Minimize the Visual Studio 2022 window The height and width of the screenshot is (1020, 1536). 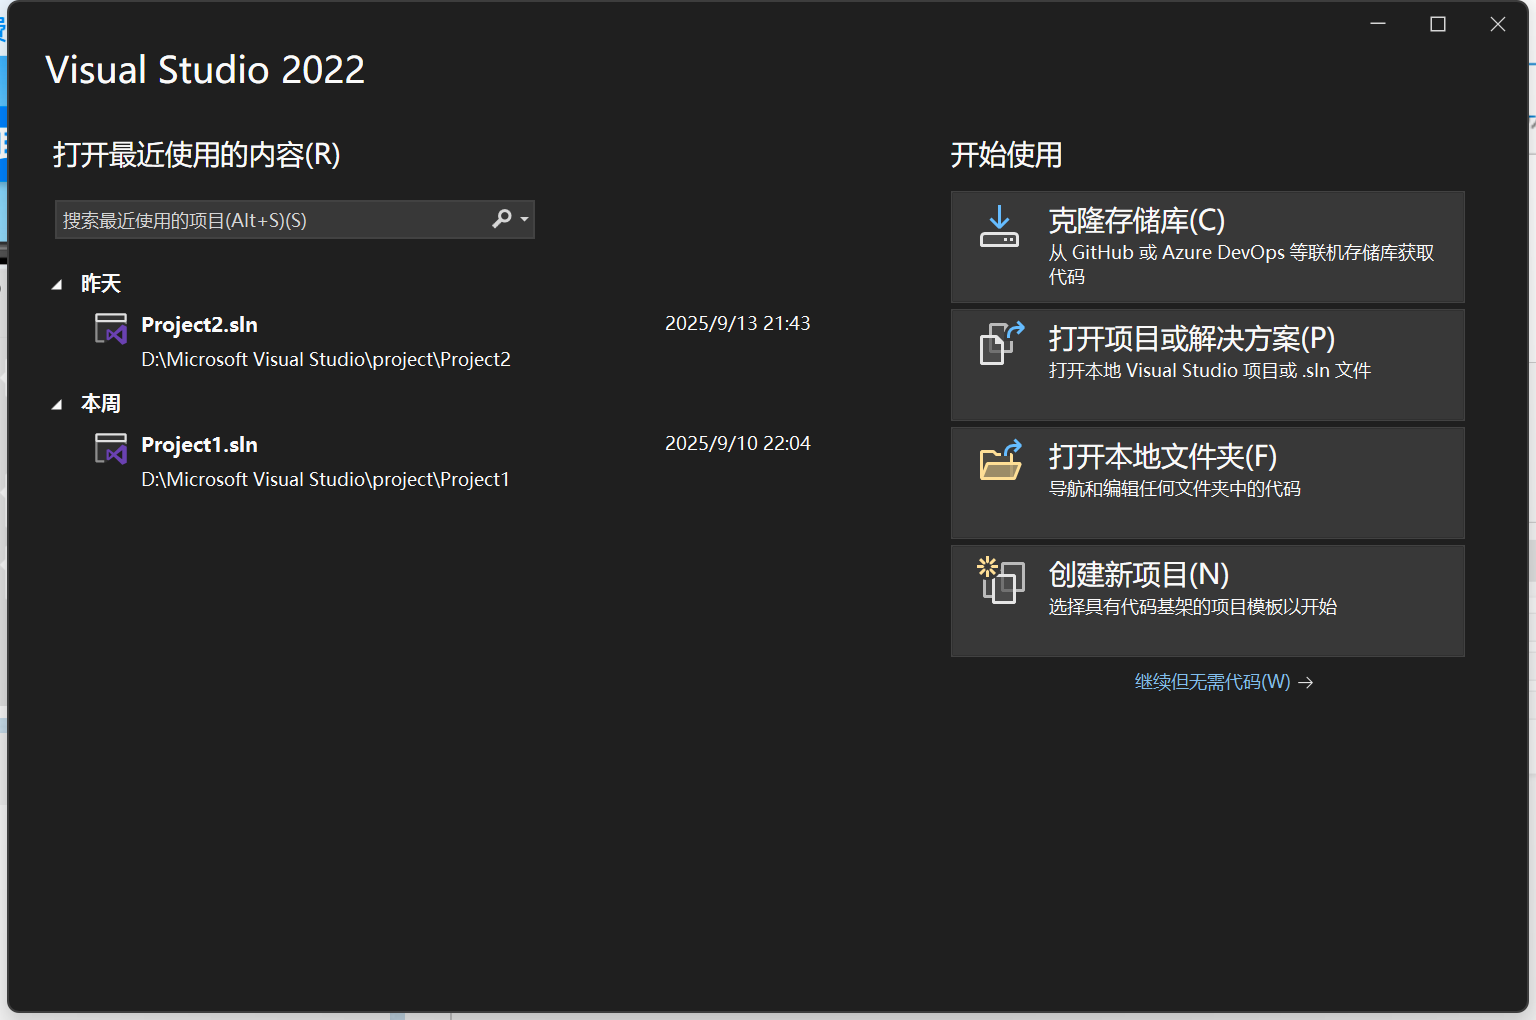[x=1378, y=24]
